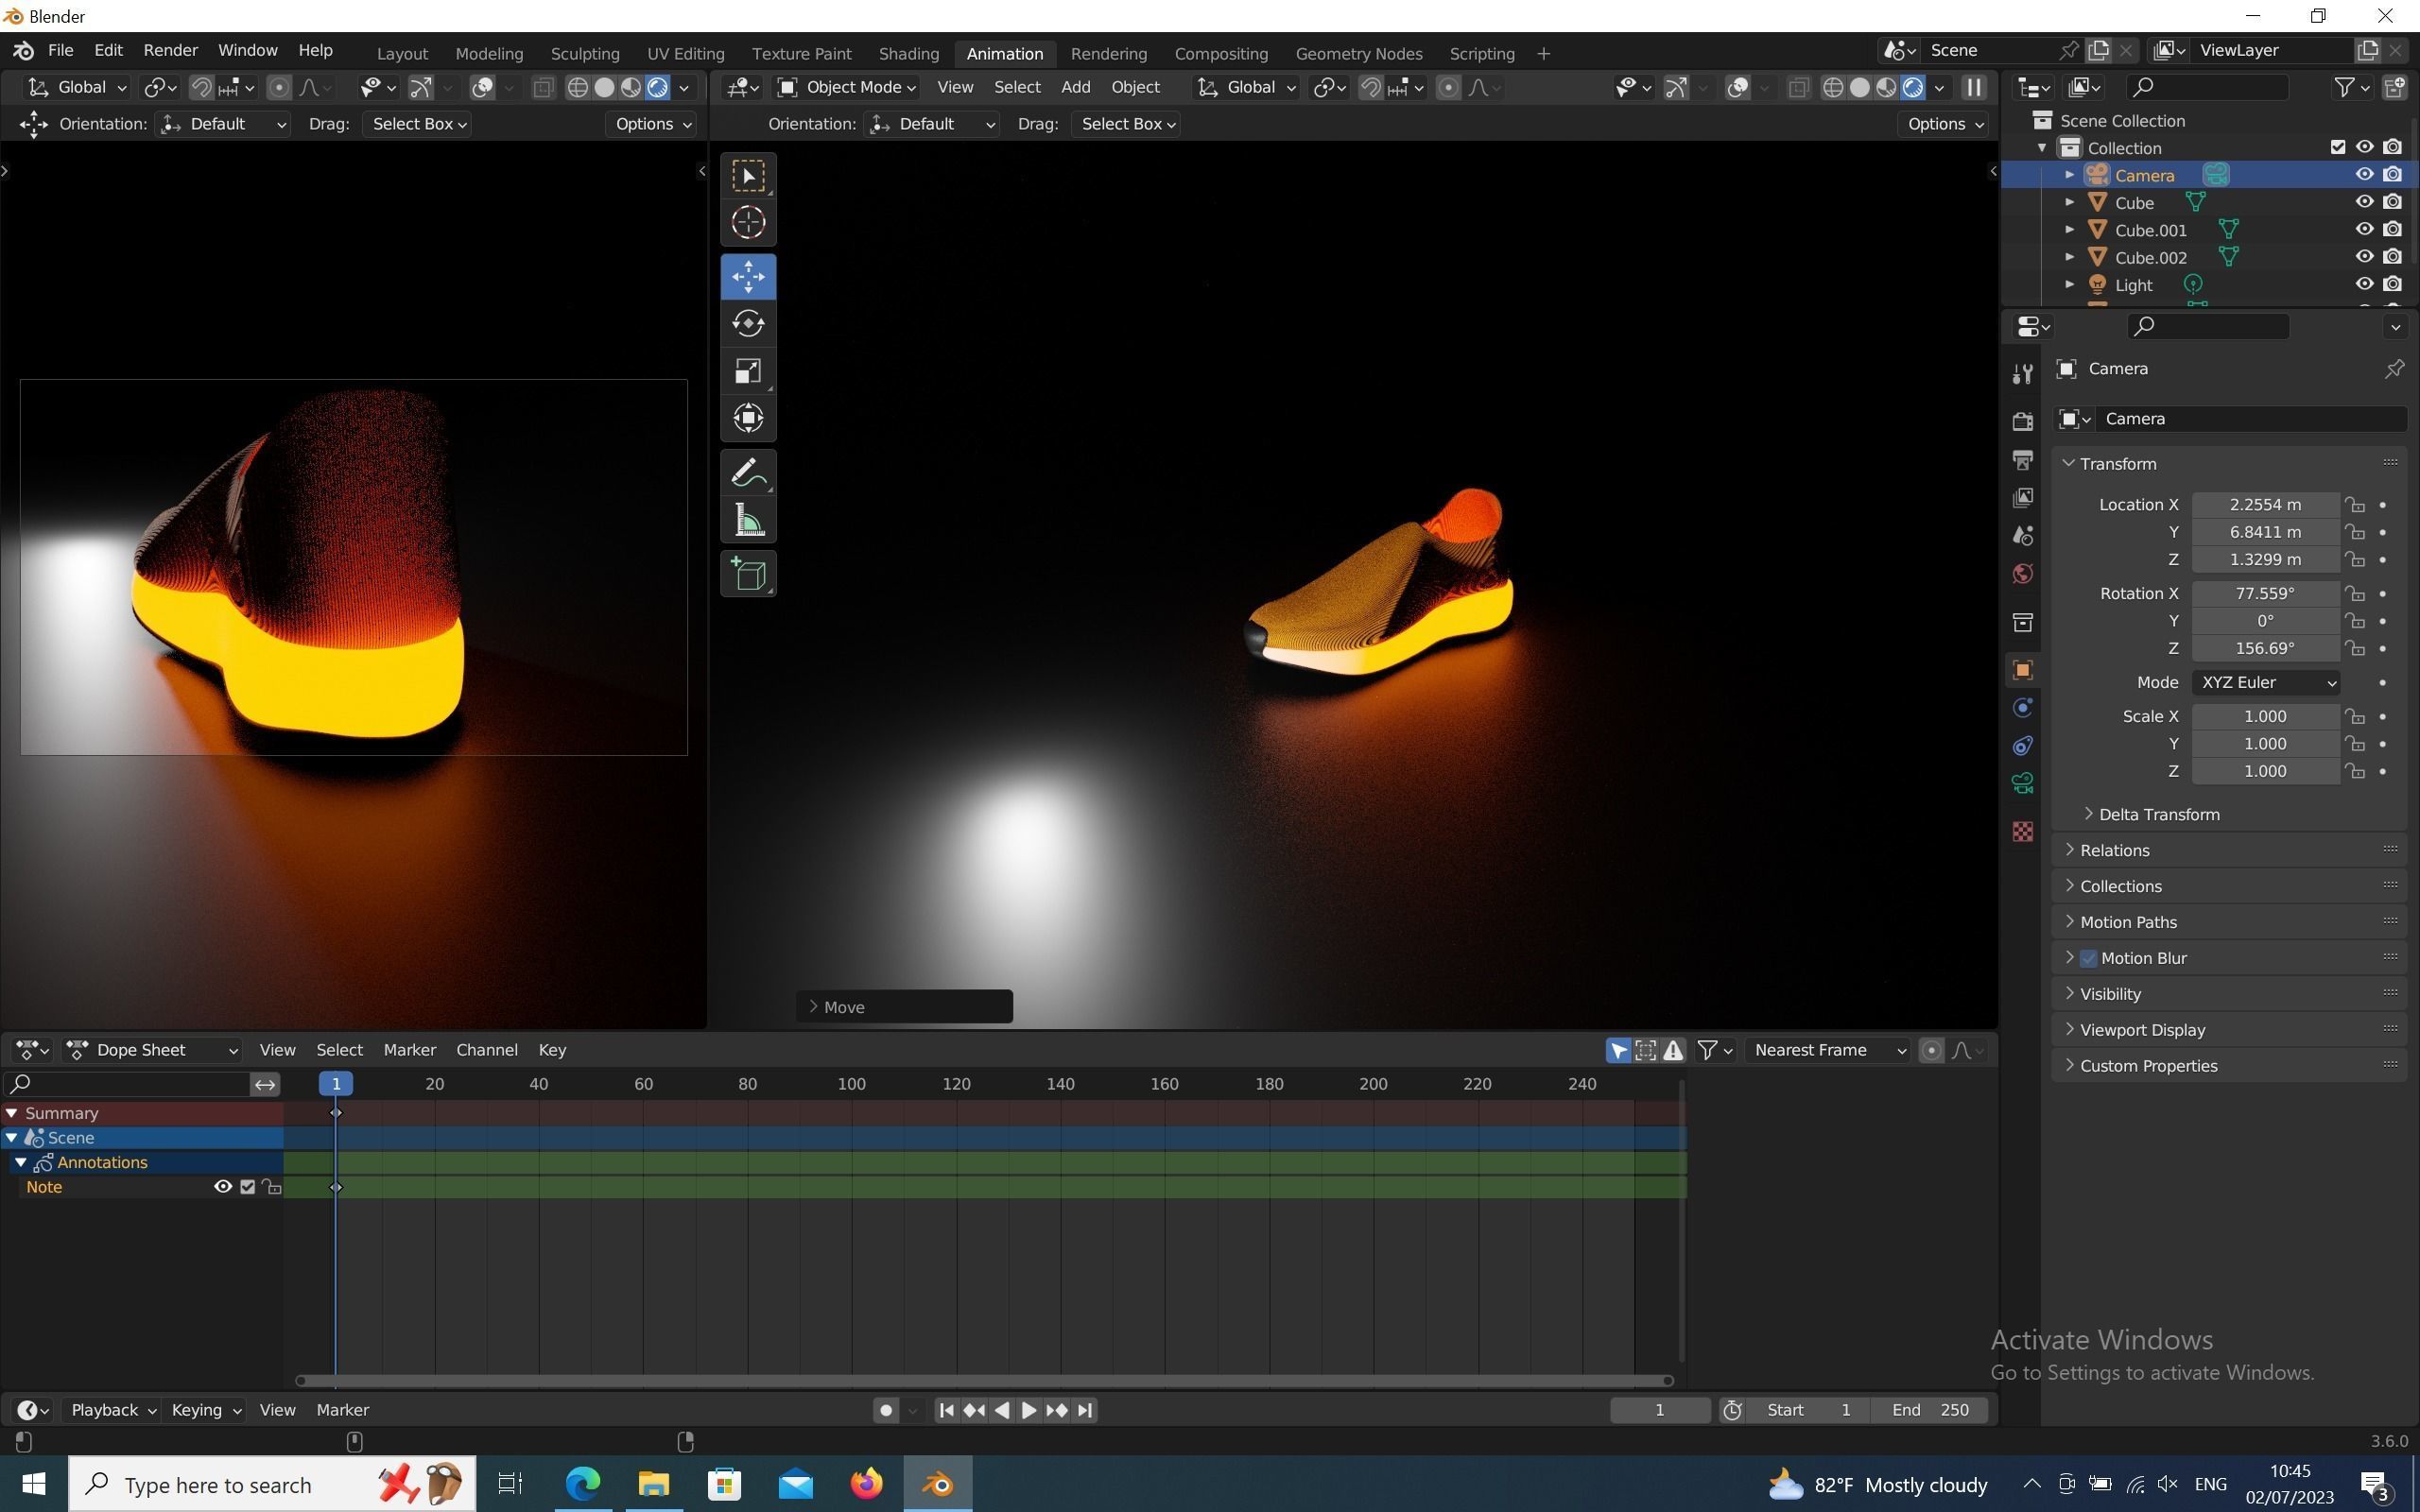
Task: Pin the Camera properties panel
Action: pyautogui.click(x=2394, y=369)
